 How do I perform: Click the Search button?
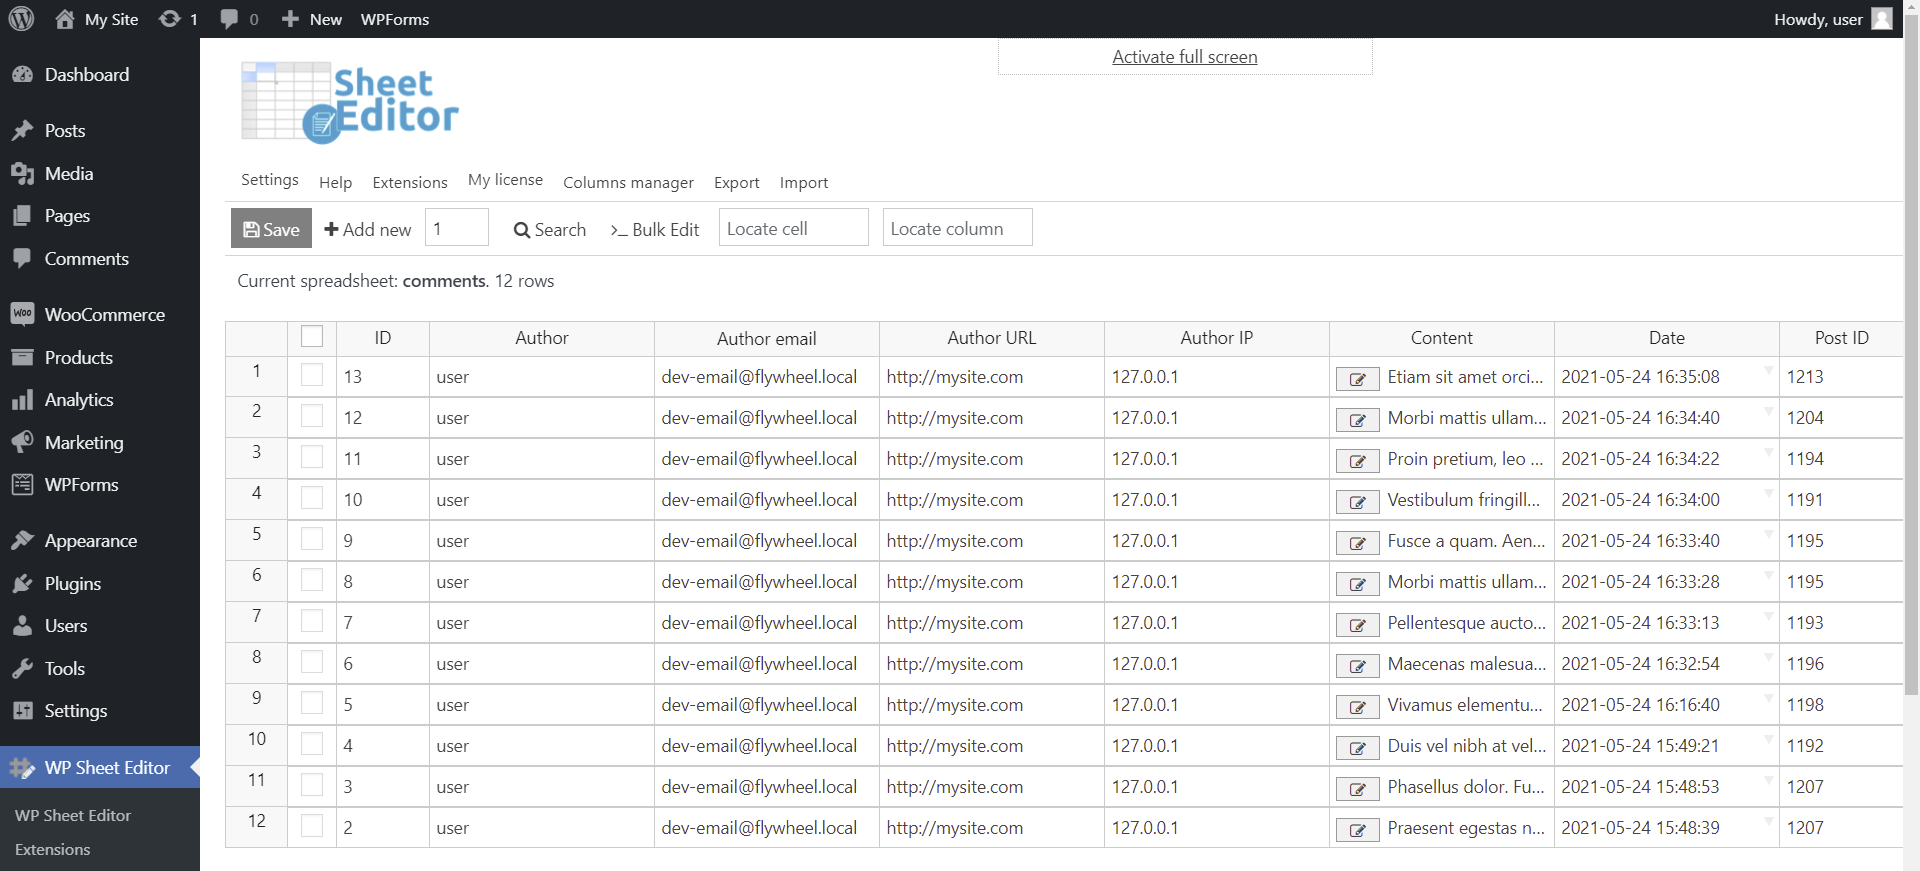550,229
